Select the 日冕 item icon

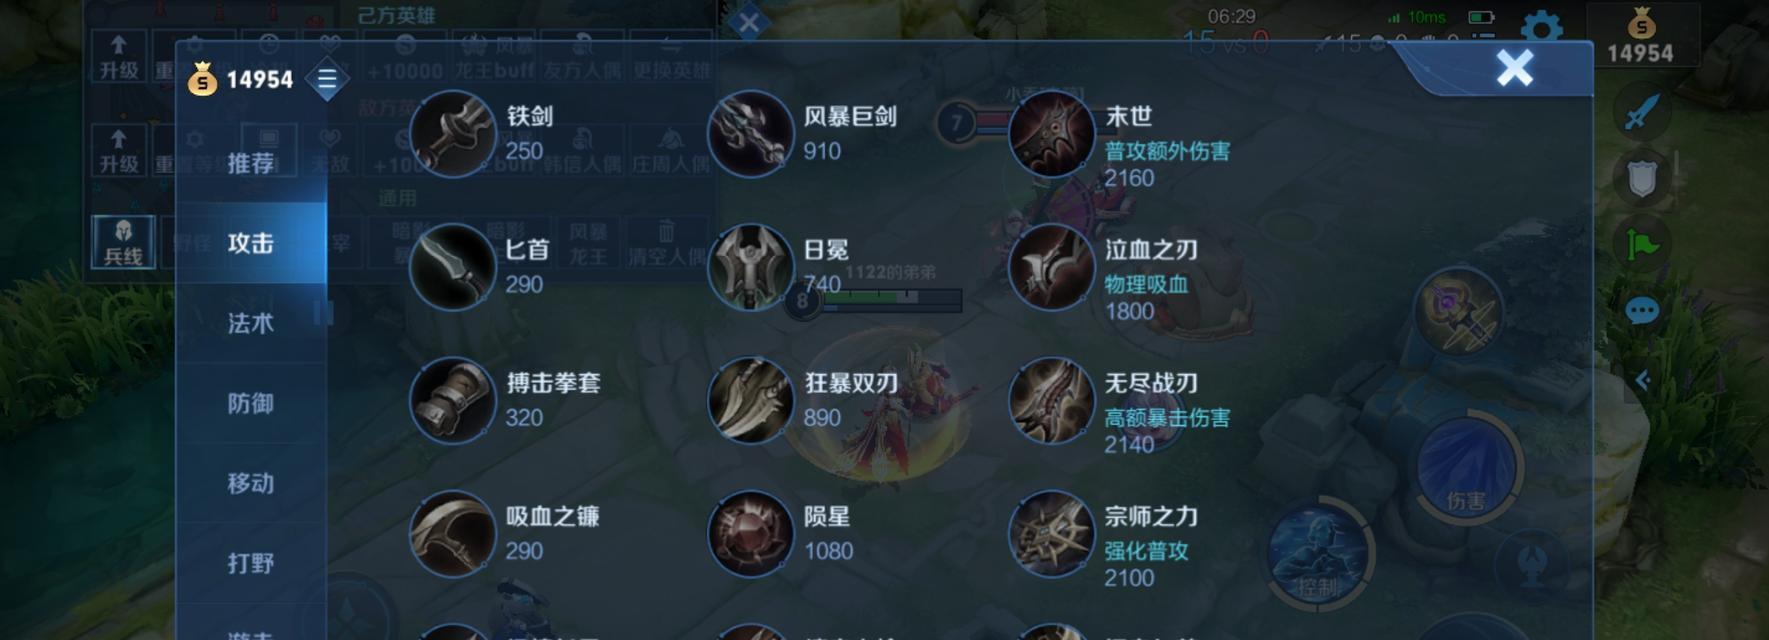click(x=751, y=267)
